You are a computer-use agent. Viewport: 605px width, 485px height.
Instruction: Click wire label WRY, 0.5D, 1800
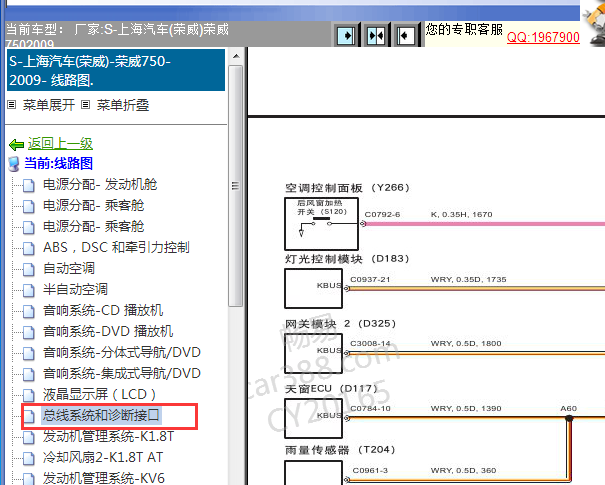pyautogui.click(x=466, y=343)
